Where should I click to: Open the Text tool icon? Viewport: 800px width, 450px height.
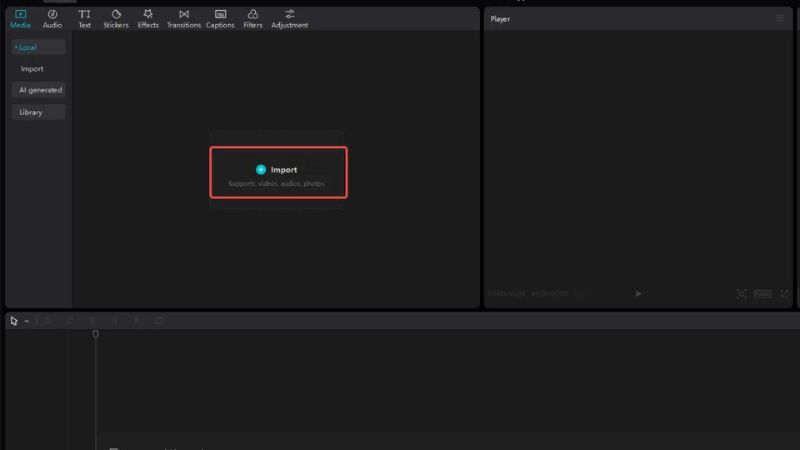point(84,14)
